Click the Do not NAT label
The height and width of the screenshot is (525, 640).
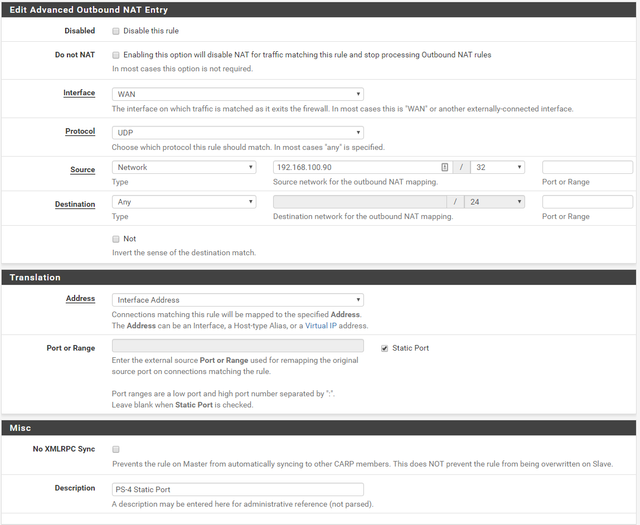click(x=75, y=55)
